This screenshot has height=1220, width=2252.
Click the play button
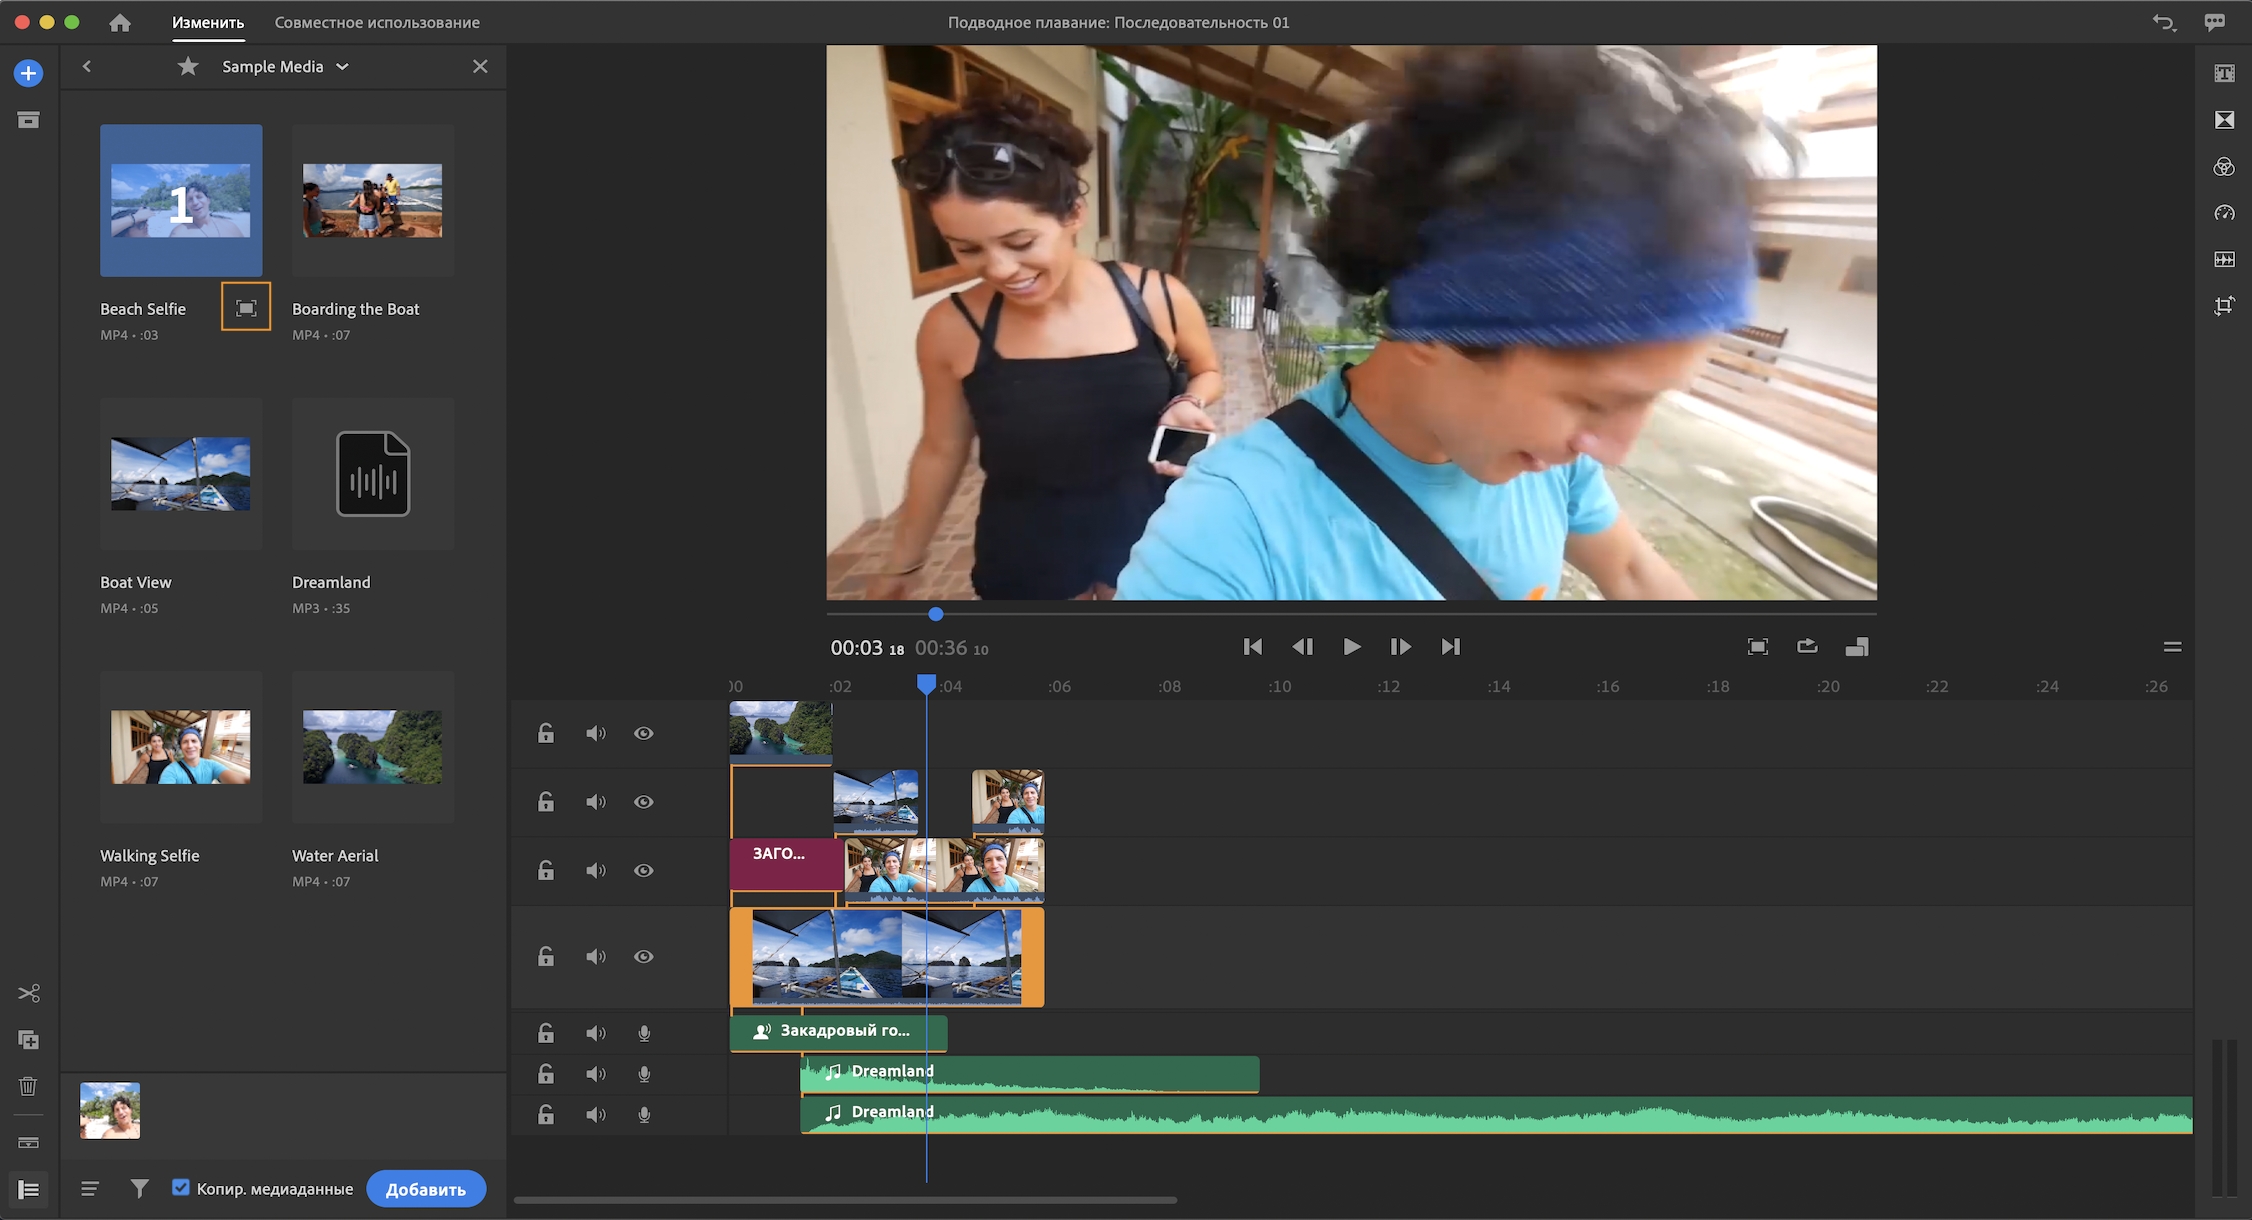coord(1351,647)
